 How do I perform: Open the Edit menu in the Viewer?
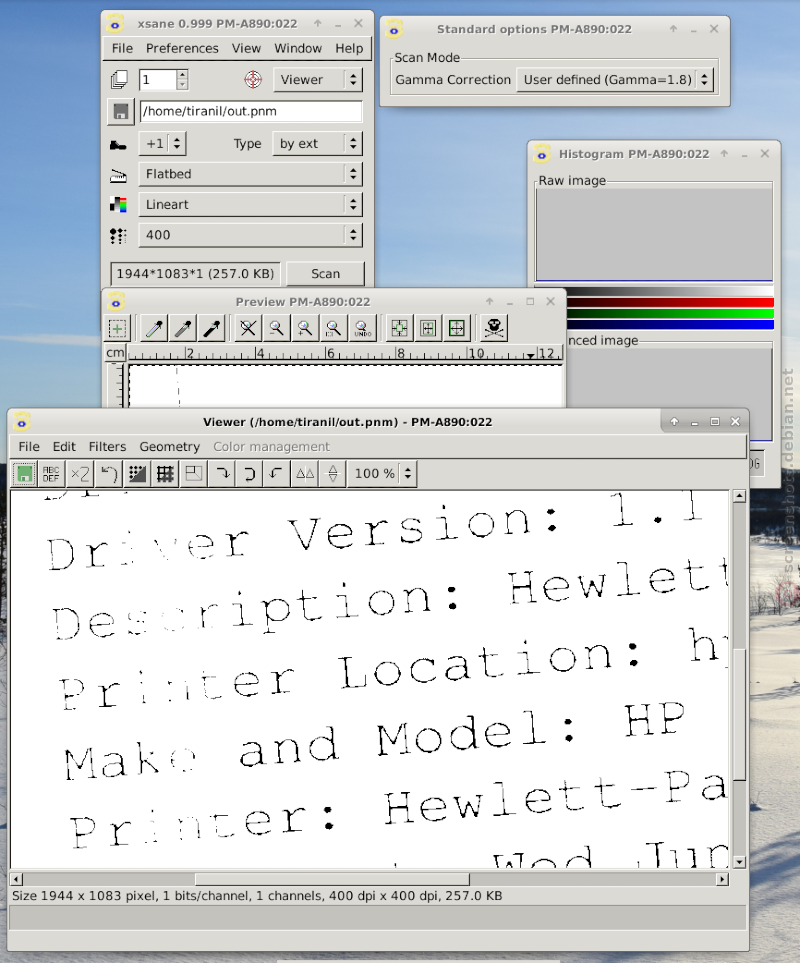[64, 446]
